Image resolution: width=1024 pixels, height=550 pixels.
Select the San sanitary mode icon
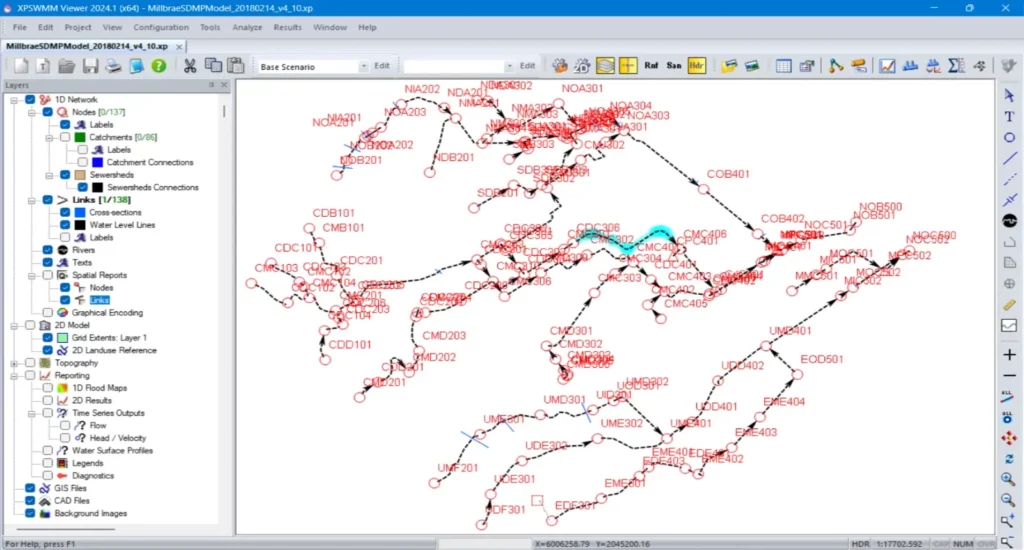674,65
